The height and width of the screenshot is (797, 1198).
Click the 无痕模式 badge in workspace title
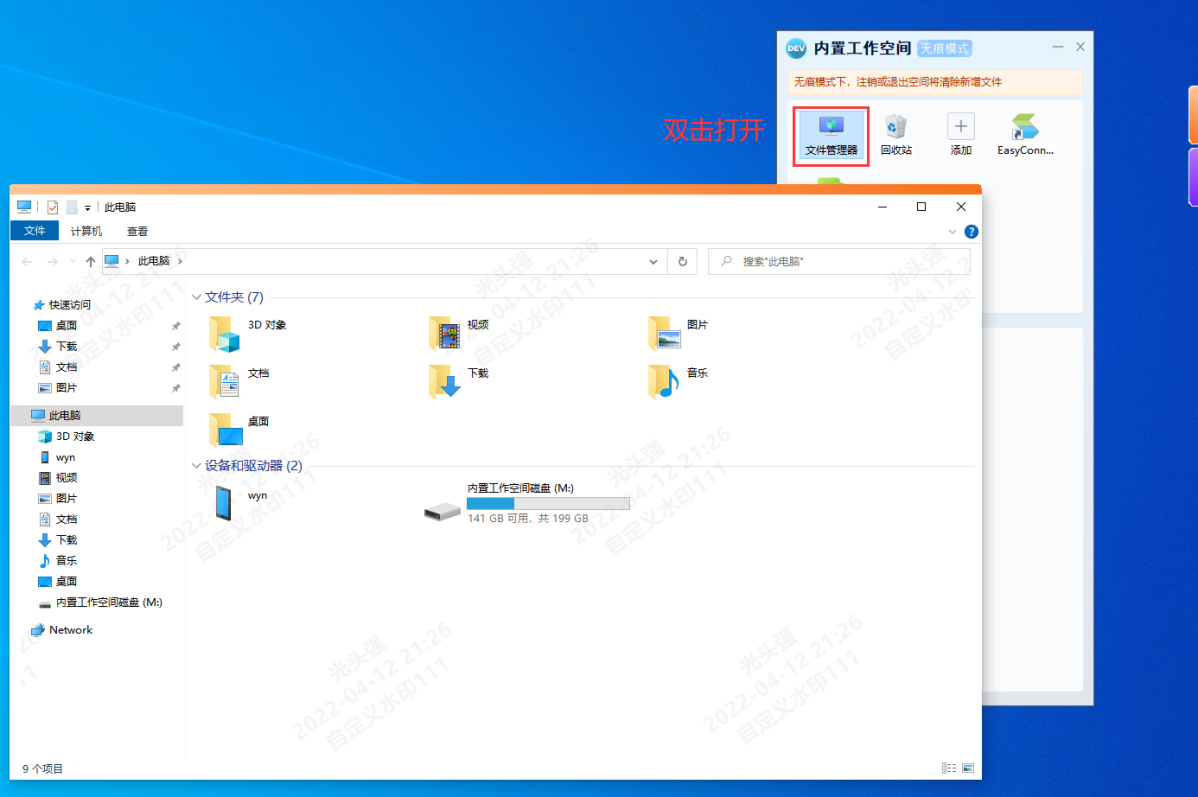point(944,48)
